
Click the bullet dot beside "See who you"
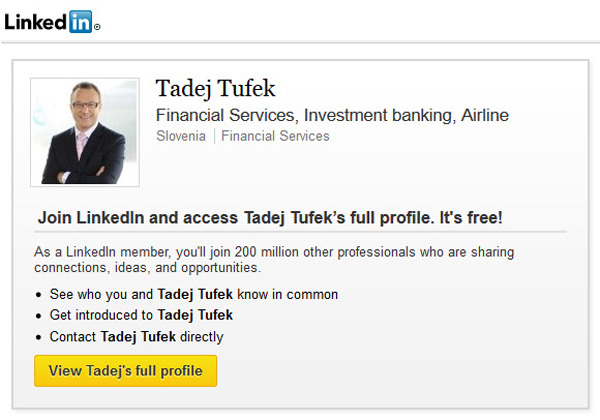(38, 295)
